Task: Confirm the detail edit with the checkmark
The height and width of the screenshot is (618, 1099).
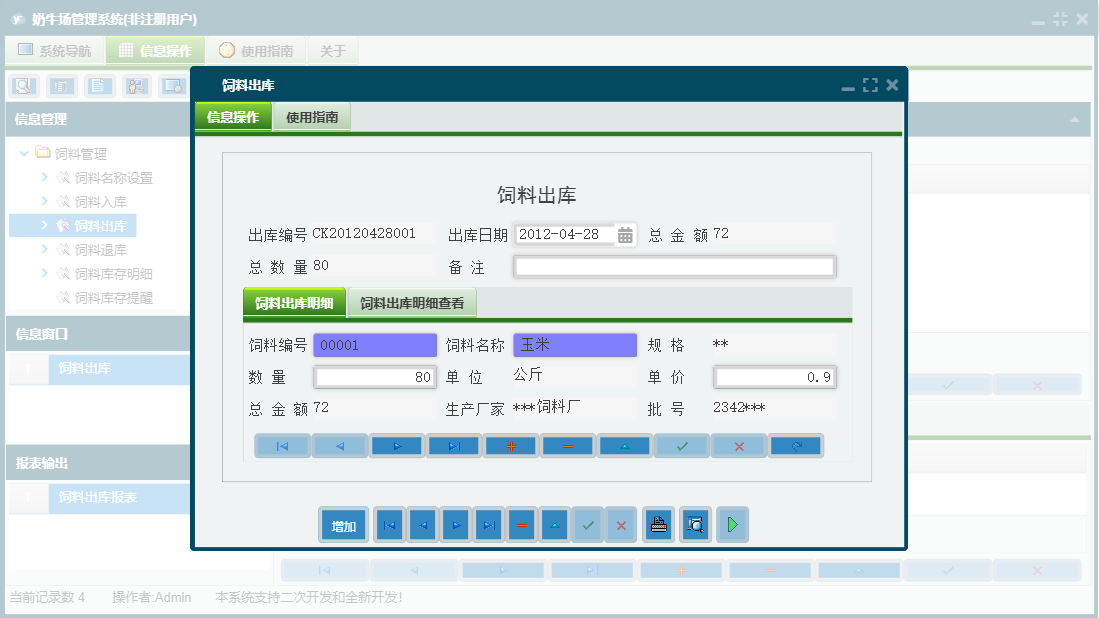Action: coord(682,446)
